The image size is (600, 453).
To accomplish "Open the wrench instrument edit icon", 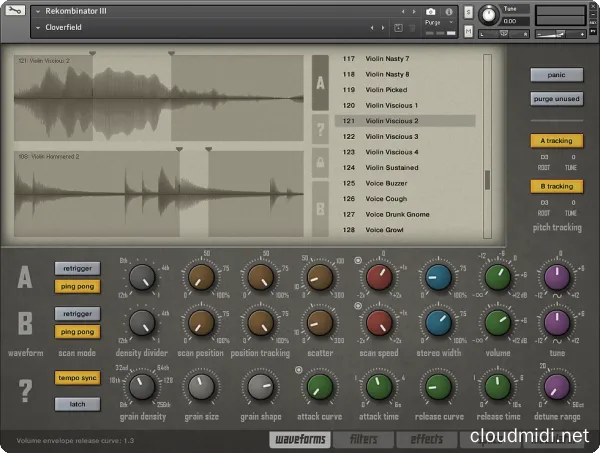I will point(15,10).
